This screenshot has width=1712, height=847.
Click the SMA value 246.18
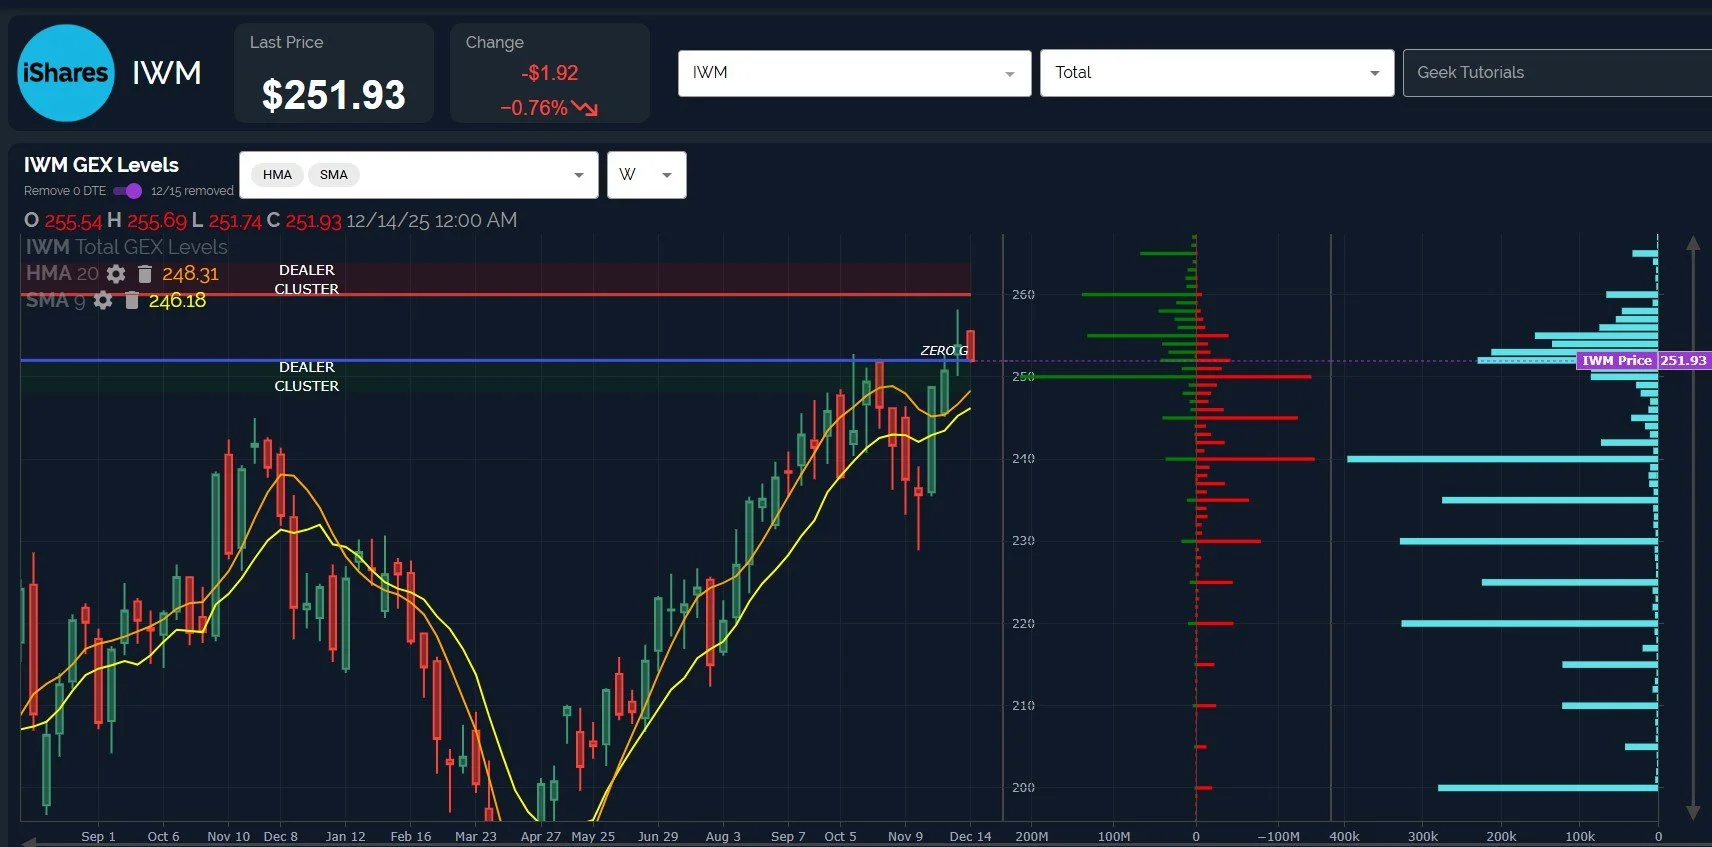pos(177,300)
